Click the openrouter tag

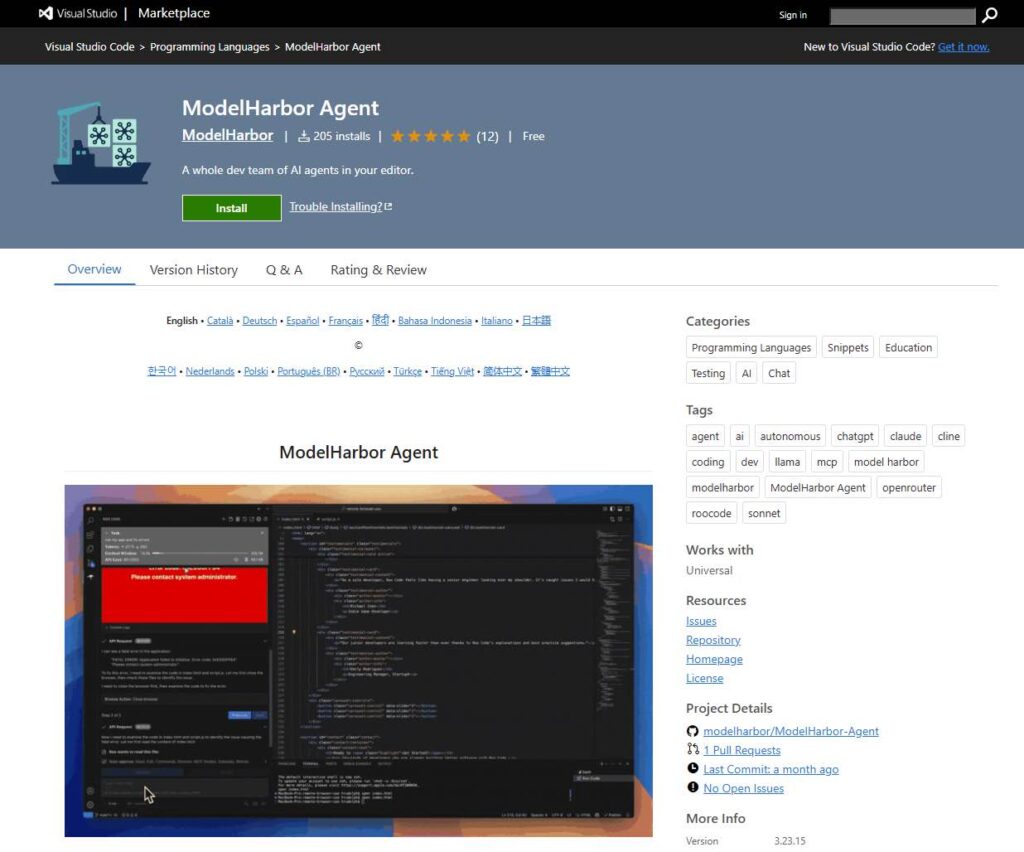point(908,487)
